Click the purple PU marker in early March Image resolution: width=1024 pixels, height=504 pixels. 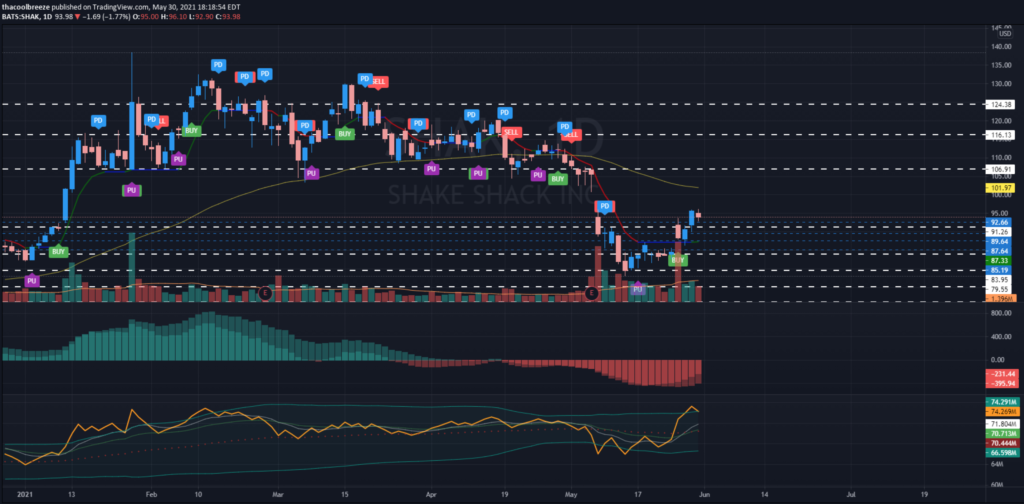click(311, 173)
